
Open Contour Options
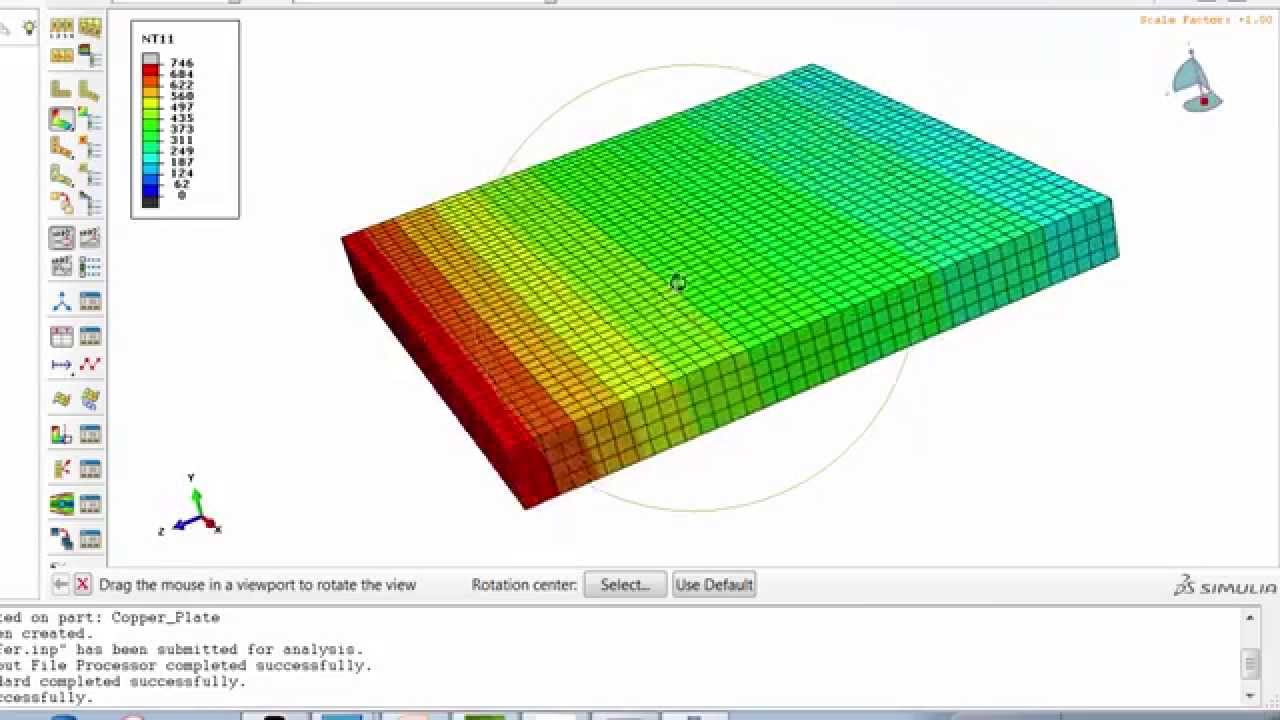89,120
